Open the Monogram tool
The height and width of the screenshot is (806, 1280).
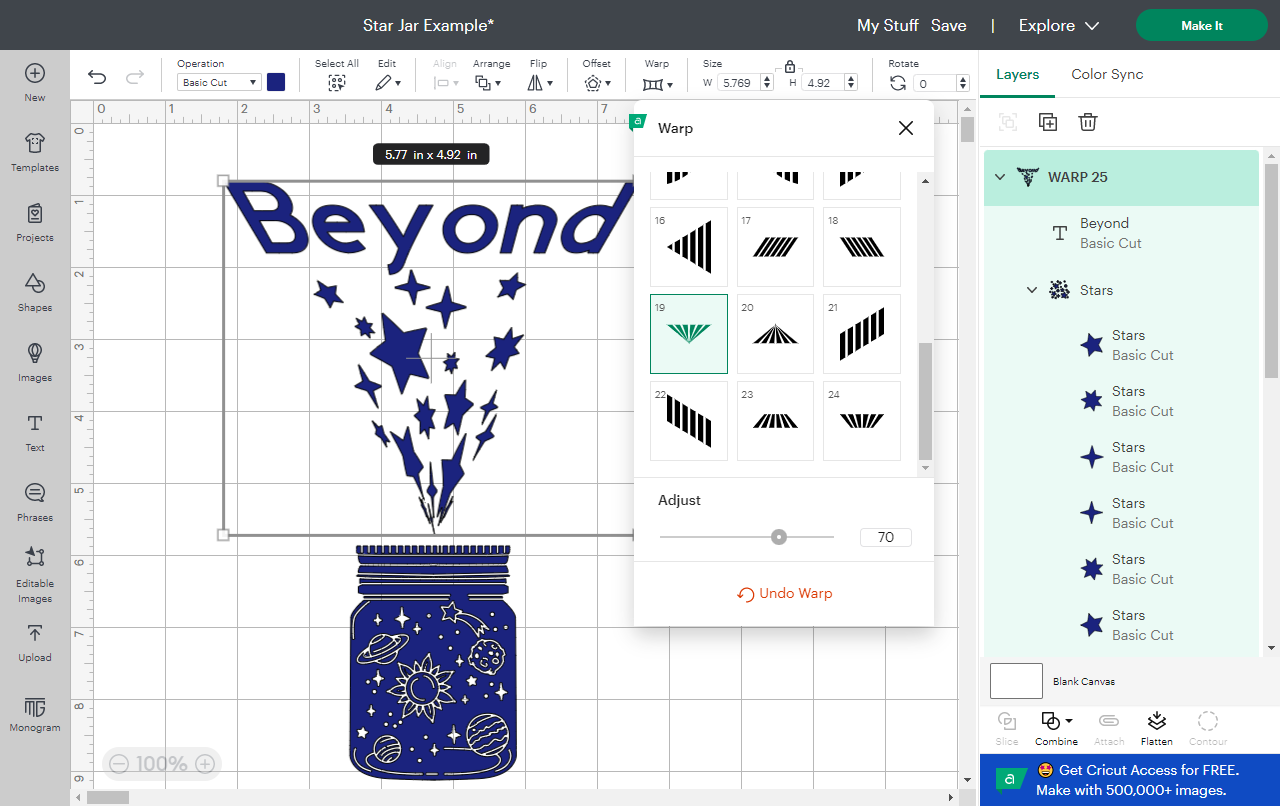coord(34,714)
